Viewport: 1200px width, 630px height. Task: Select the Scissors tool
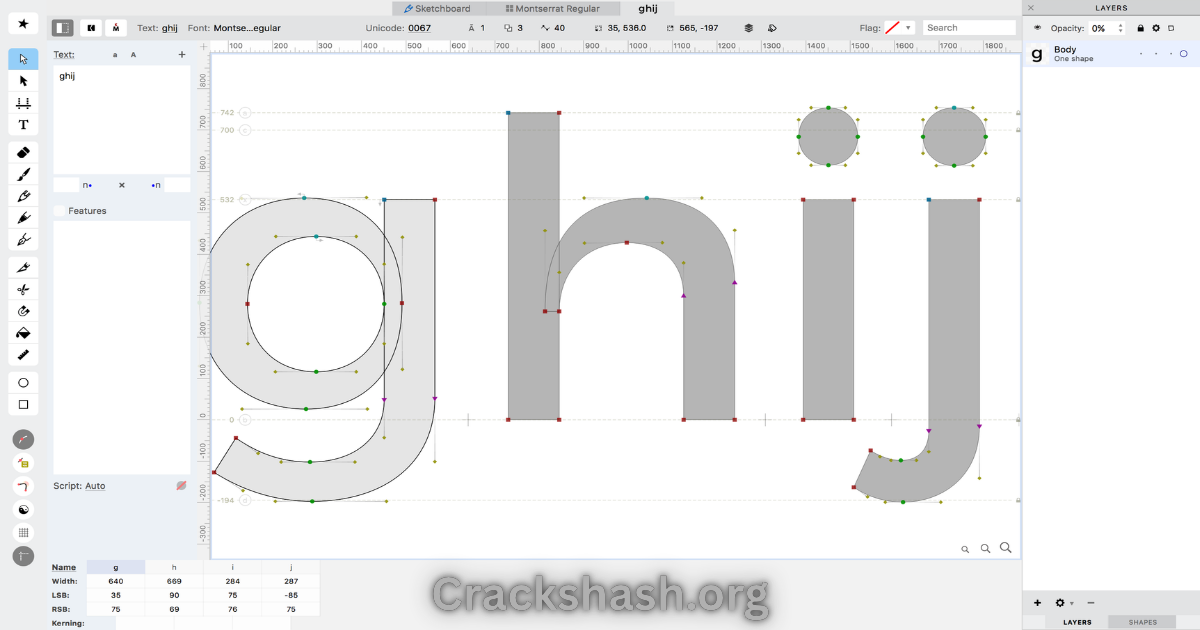pos(24,289)
